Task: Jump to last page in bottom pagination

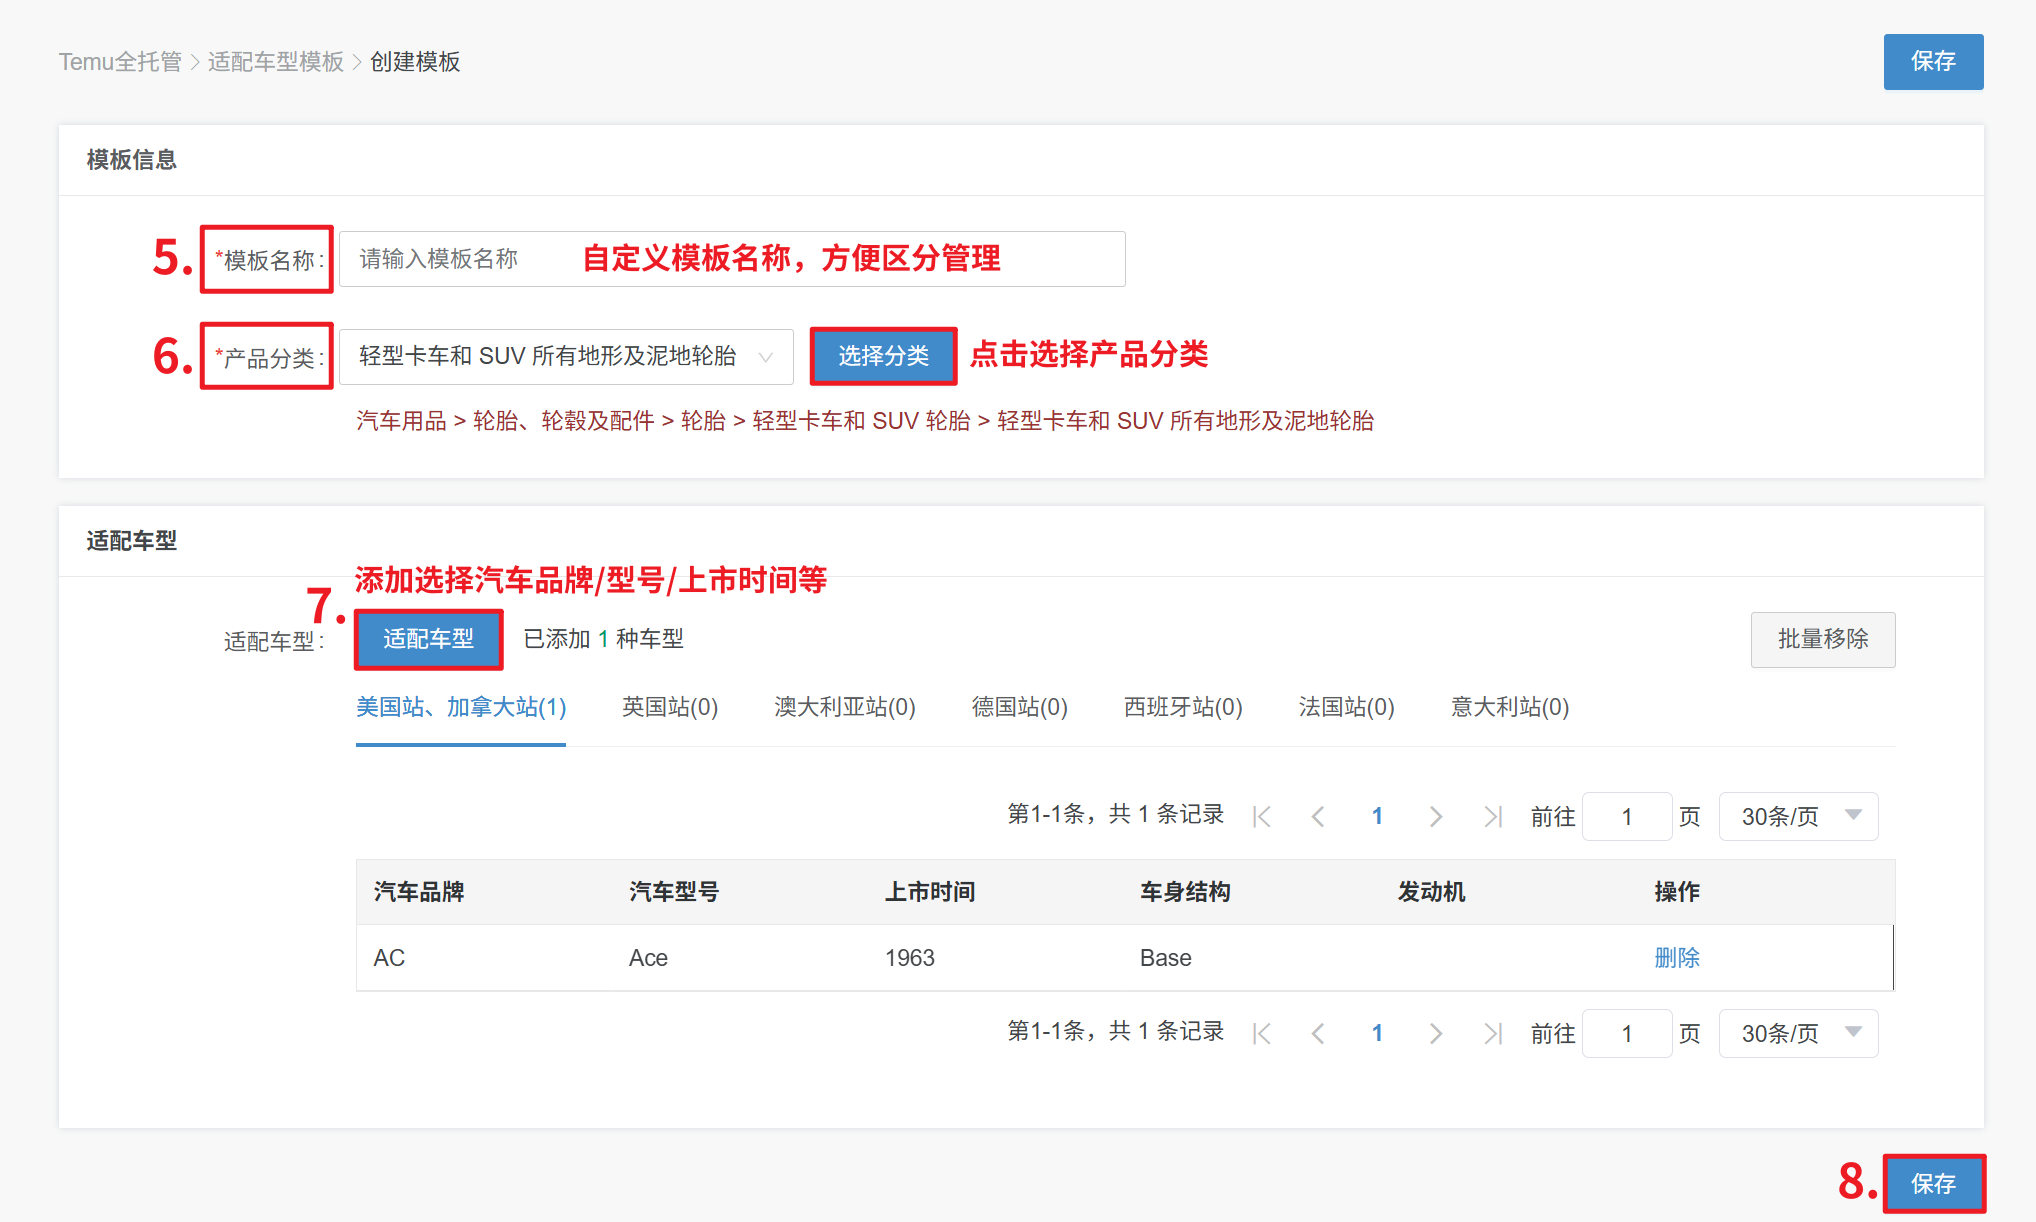Action: coord(1492,1034)
